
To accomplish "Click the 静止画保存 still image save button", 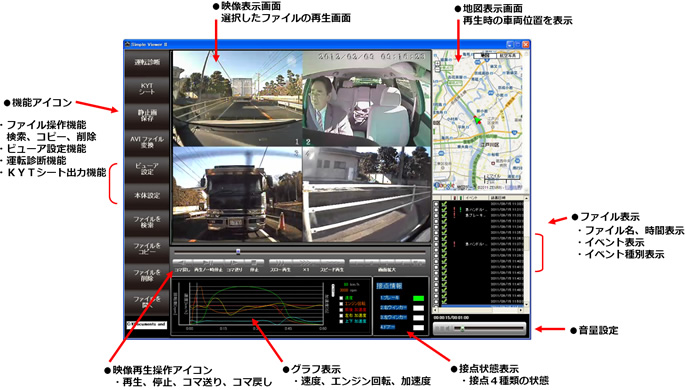I will point(147,115).
